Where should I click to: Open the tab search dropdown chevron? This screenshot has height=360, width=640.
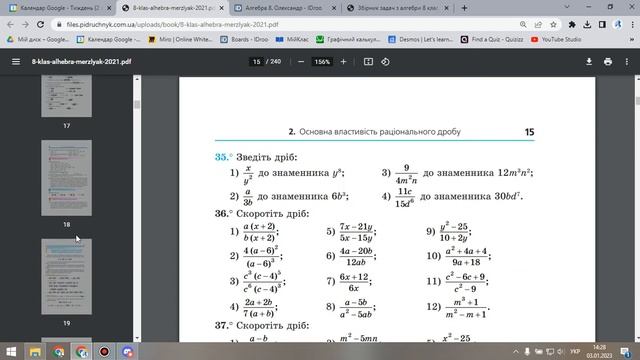567,7
